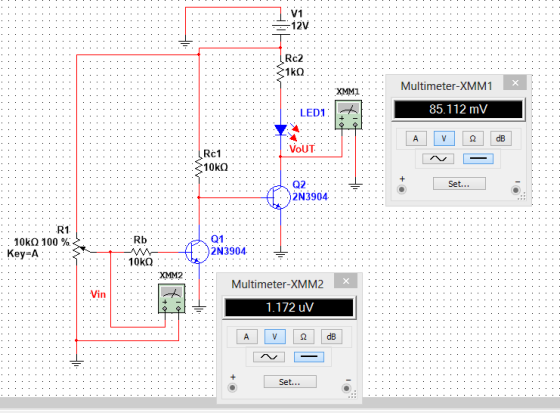Close the Multimeter-XMM1 window
The width and height of the screenshot is (560, 413).
[x=515, y=83]
